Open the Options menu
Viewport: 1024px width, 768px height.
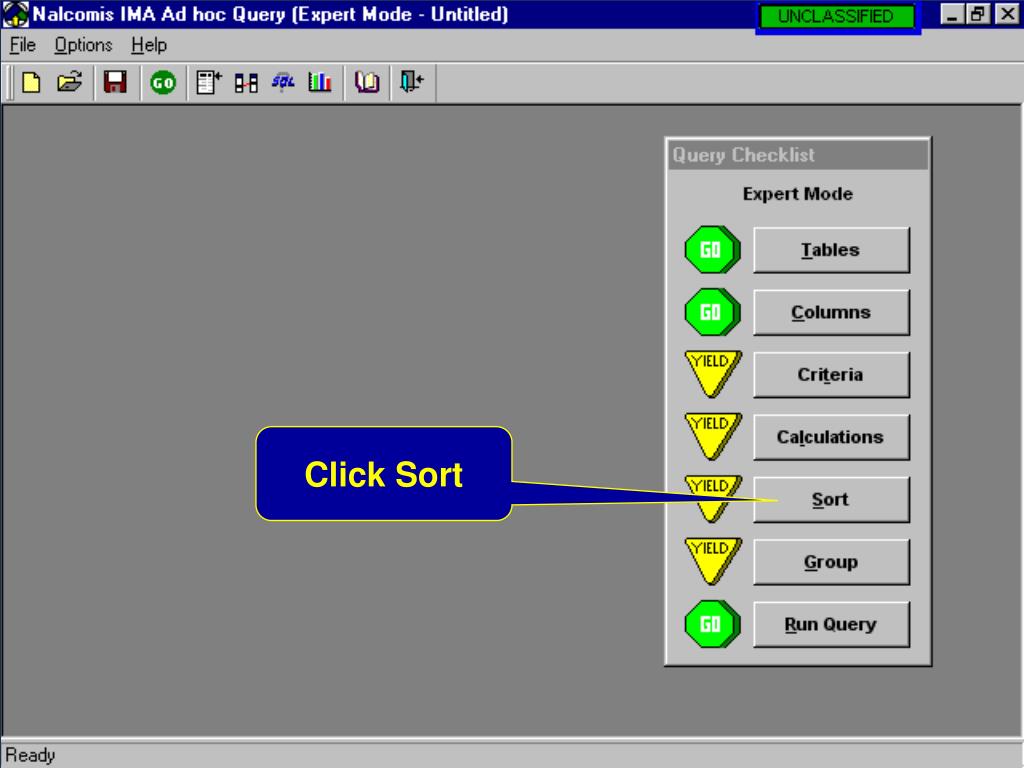[83, 45]
